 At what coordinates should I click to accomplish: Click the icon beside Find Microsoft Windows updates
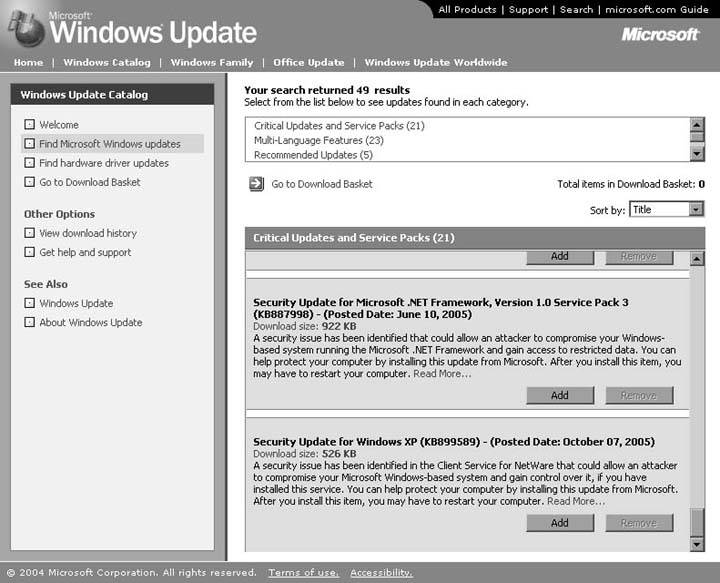tap(29, 144)
